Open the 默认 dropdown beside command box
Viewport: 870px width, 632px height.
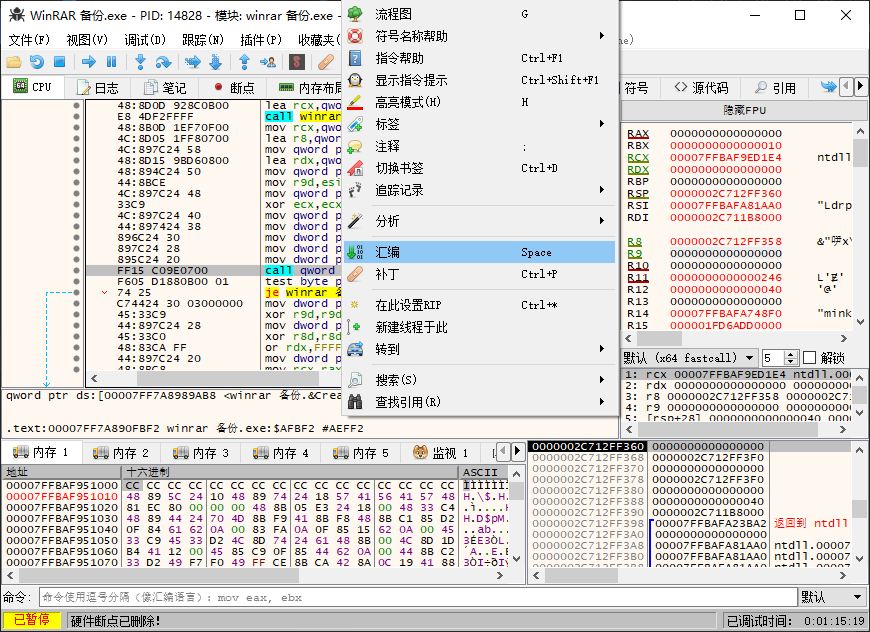click(832, 598)
